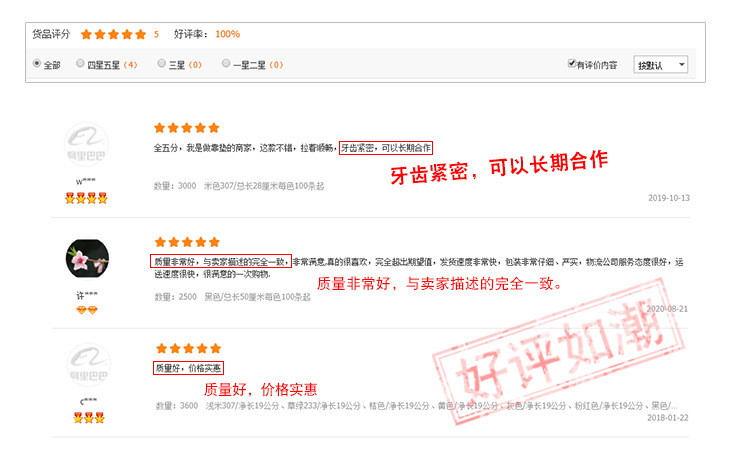
Task: Click the date 2020-08-21
Action: pyautogui.click(x=667, y=309)
